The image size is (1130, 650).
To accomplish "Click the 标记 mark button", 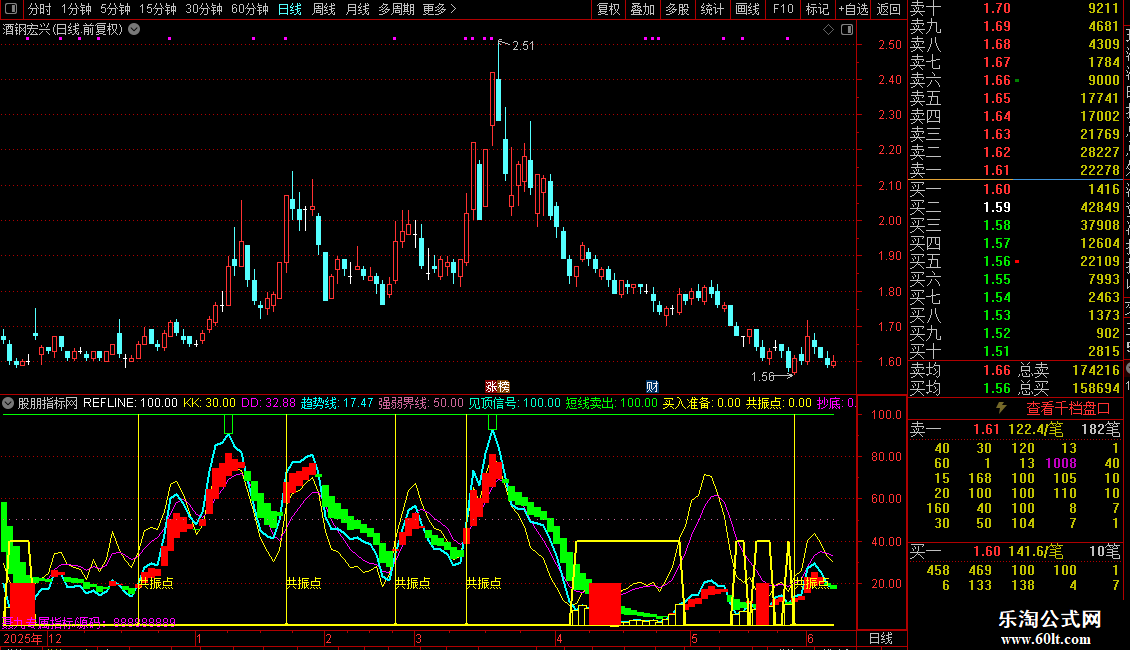I will [x=817, y=9].
